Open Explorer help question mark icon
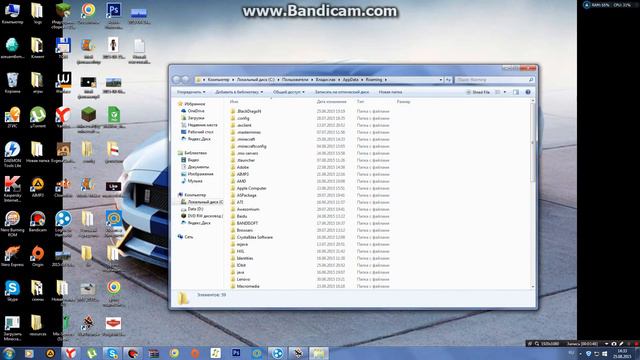The width and height of the screenshot is (640, 360). (528, 92)
